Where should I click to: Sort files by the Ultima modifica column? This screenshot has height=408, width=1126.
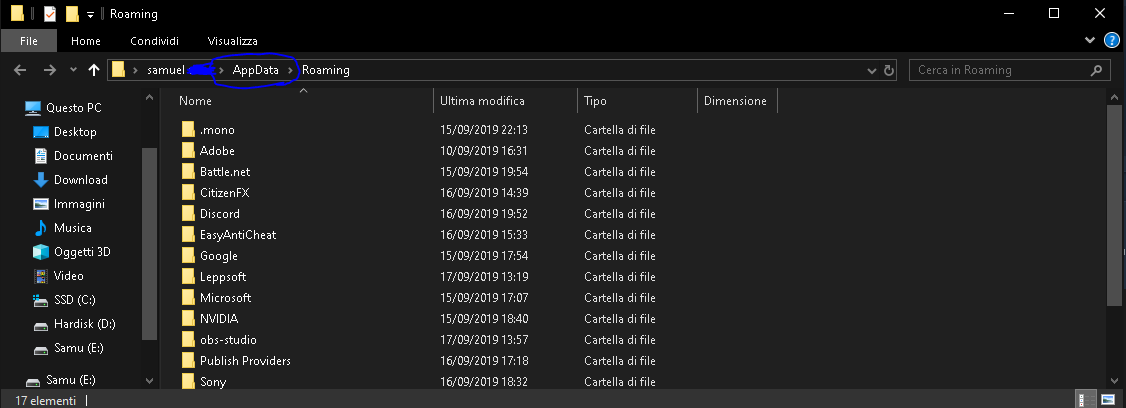482,101
